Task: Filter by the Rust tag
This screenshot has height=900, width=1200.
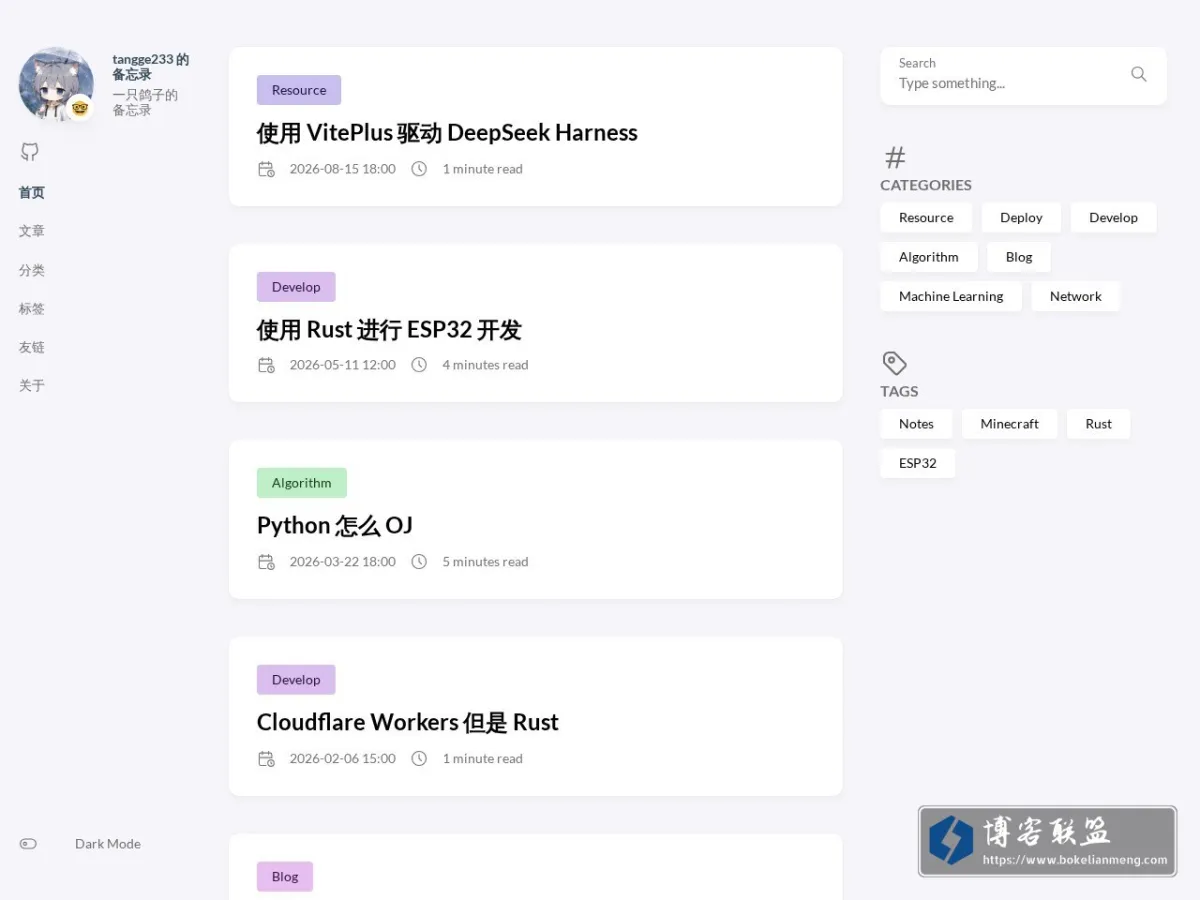Action: tap(1099, 424)
